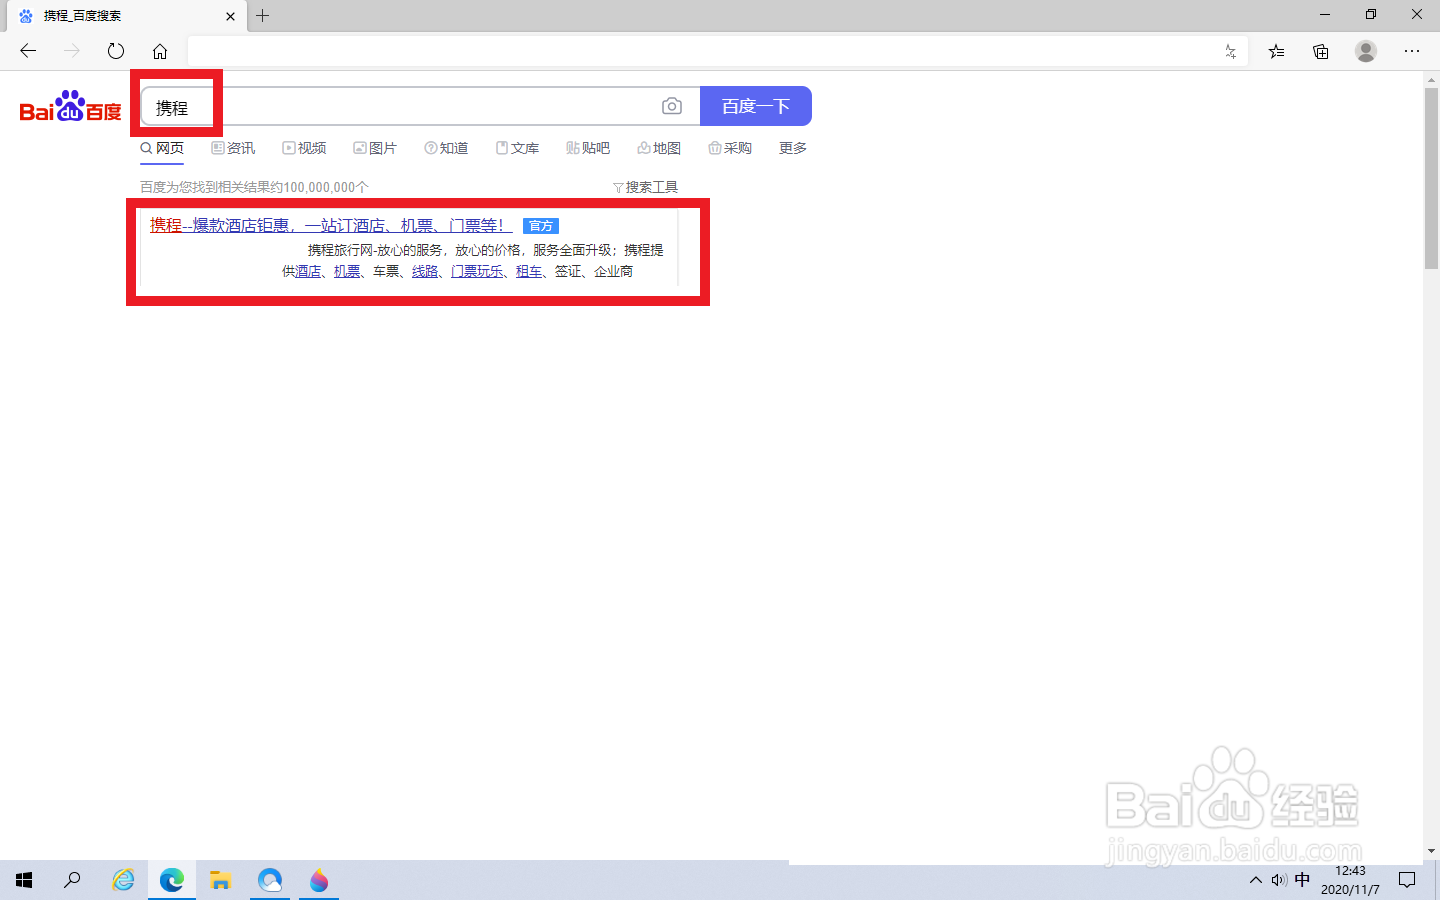Image resolution: width=1440 pixels, height=900 pixels.
Task: Click the 百度一下 search button
Action: [756, 106]
